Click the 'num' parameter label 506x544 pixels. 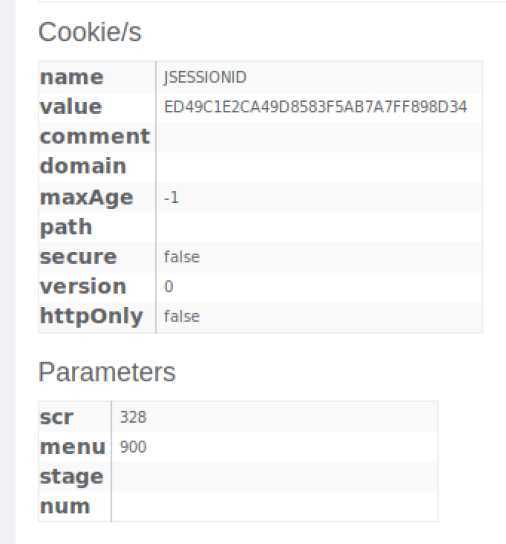pyautogui.click(x=65, y=507)
